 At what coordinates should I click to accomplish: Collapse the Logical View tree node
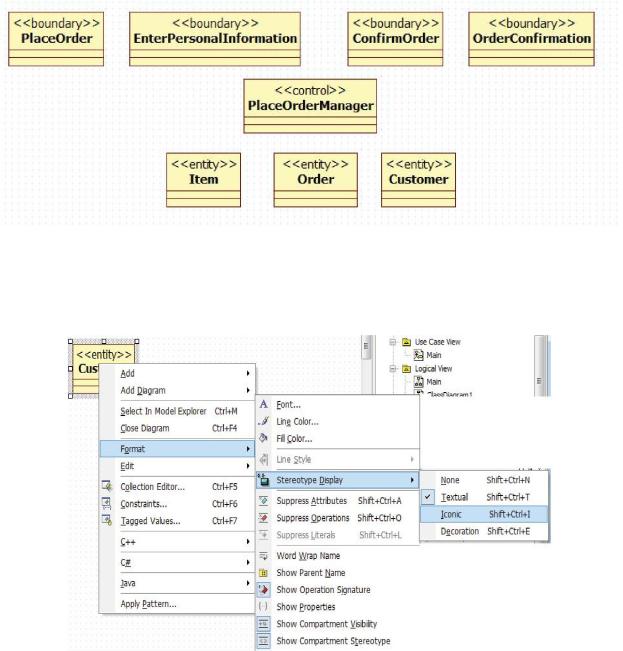click(393, 369)
